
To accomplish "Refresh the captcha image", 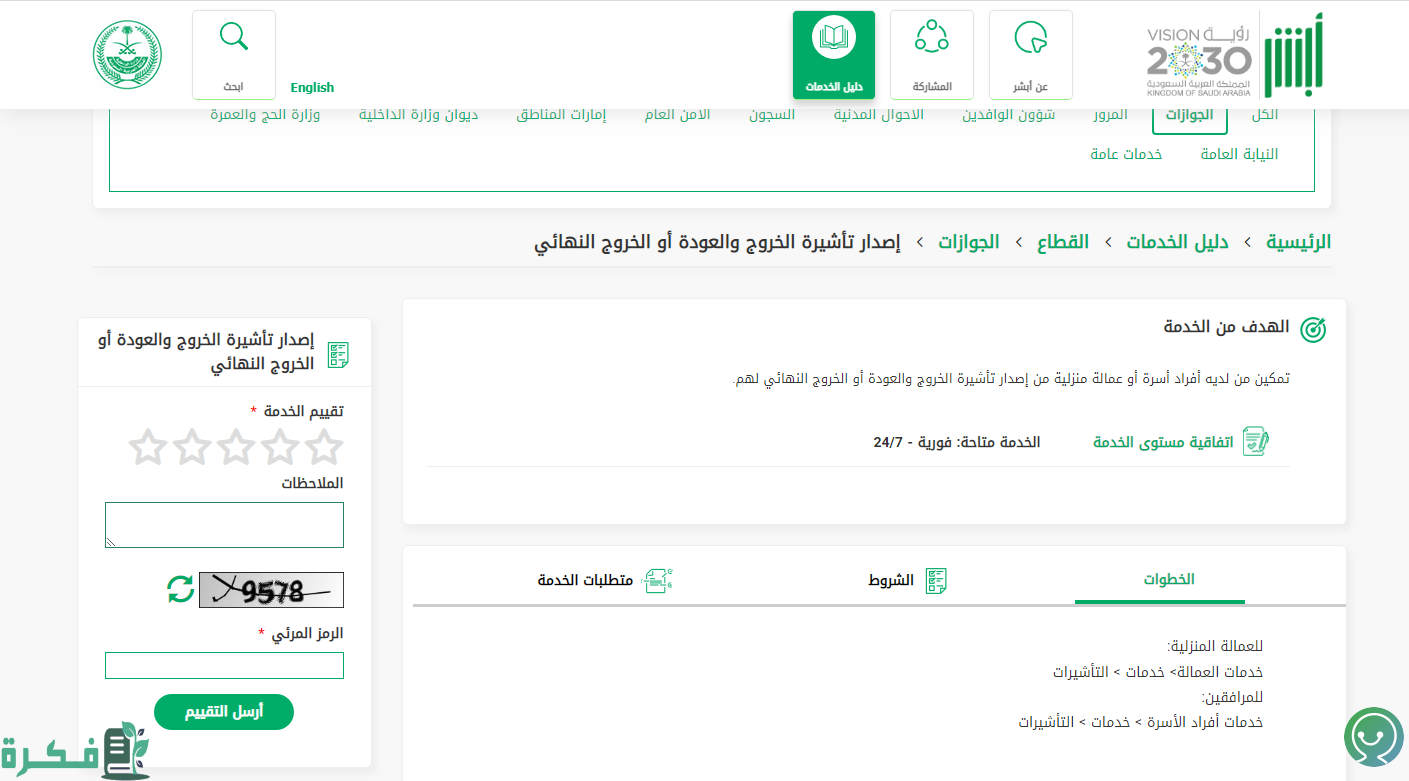I will (181, 589).
